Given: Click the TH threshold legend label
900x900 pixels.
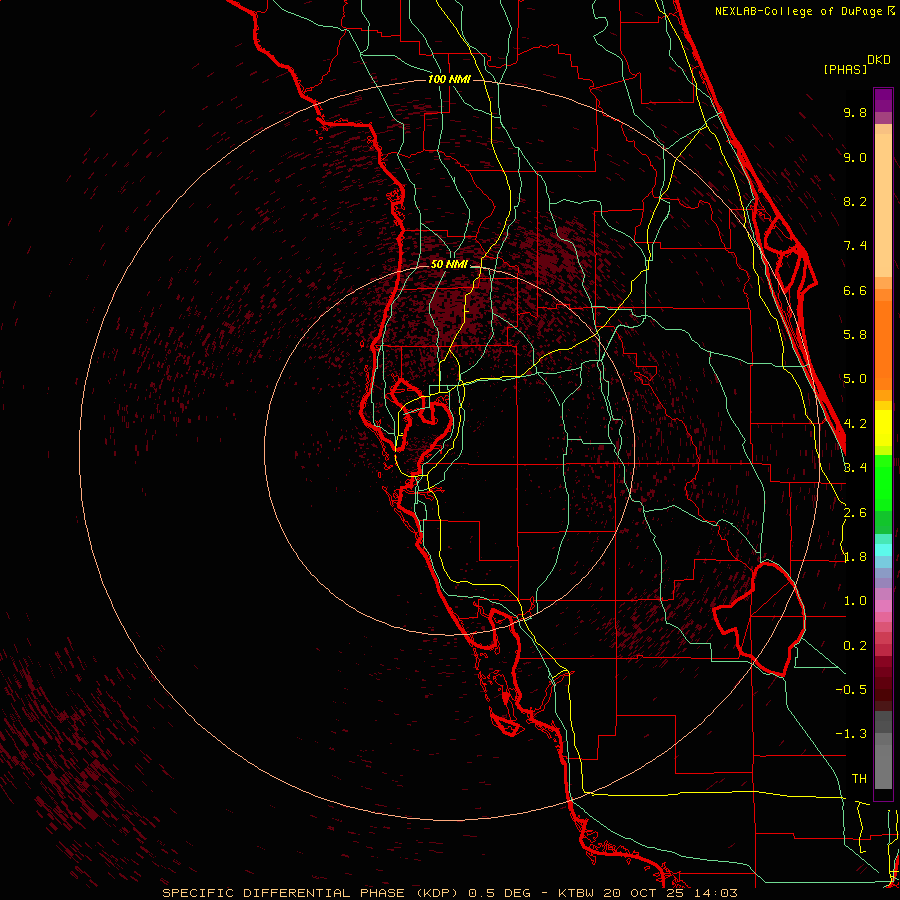Looking at the screenshot, I should 859,778.
